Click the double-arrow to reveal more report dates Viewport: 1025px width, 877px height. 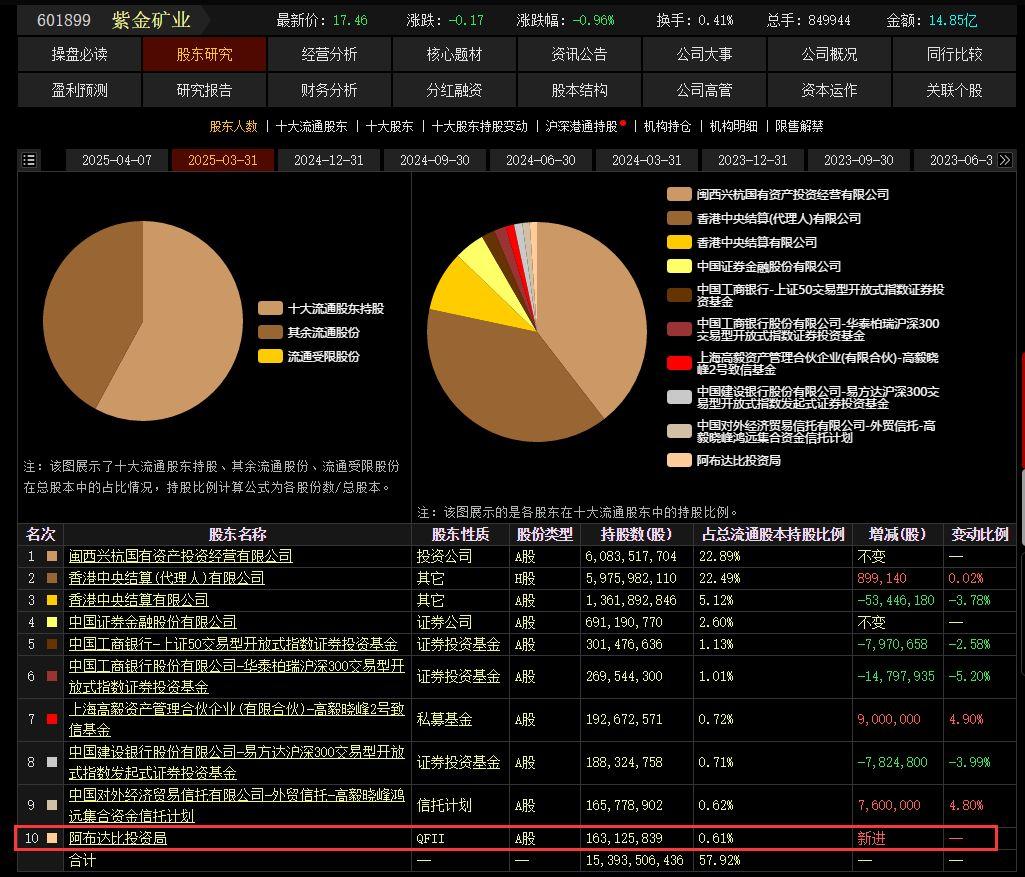coord(1004,160)
